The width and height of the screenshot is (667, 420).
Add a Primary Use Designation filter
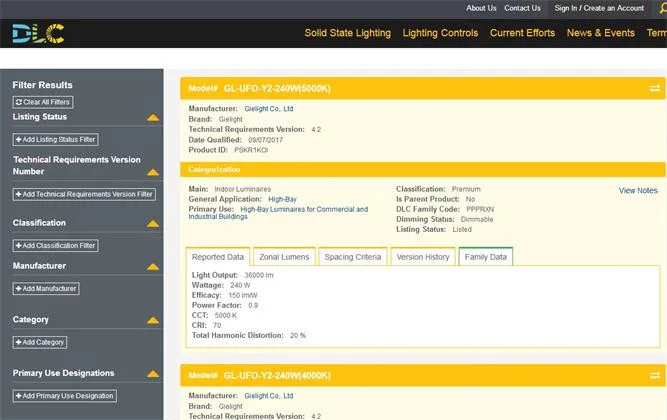pyautogui.click(x=64, y=396)
